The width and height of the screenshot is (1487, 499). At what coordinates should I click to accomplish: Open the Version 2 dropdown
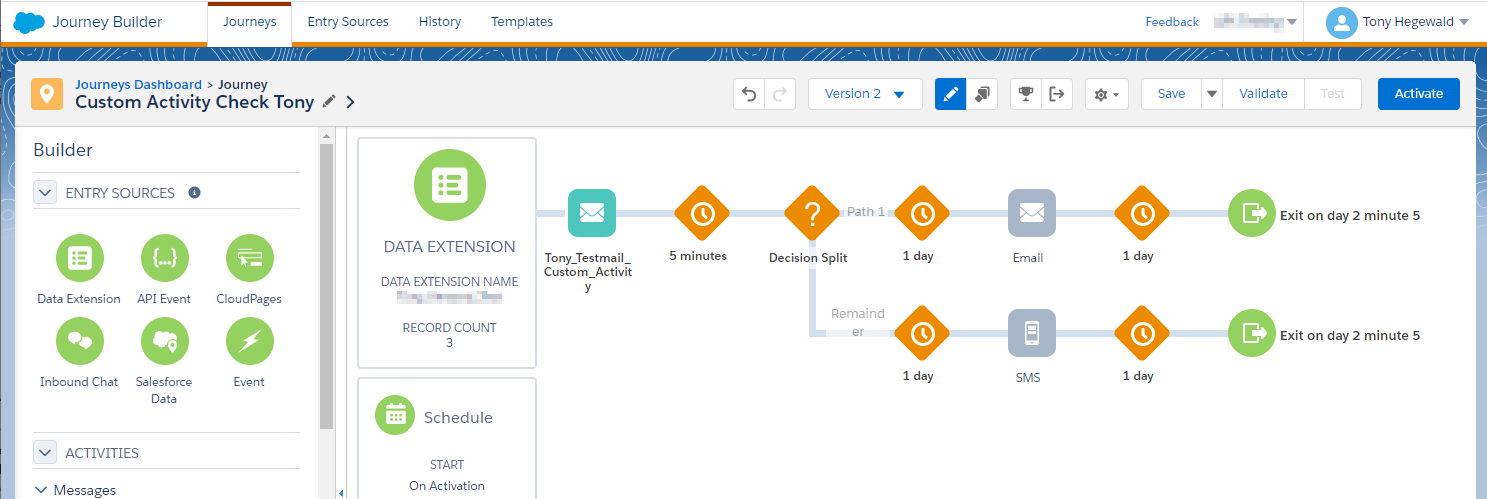[x=865, y=94]
